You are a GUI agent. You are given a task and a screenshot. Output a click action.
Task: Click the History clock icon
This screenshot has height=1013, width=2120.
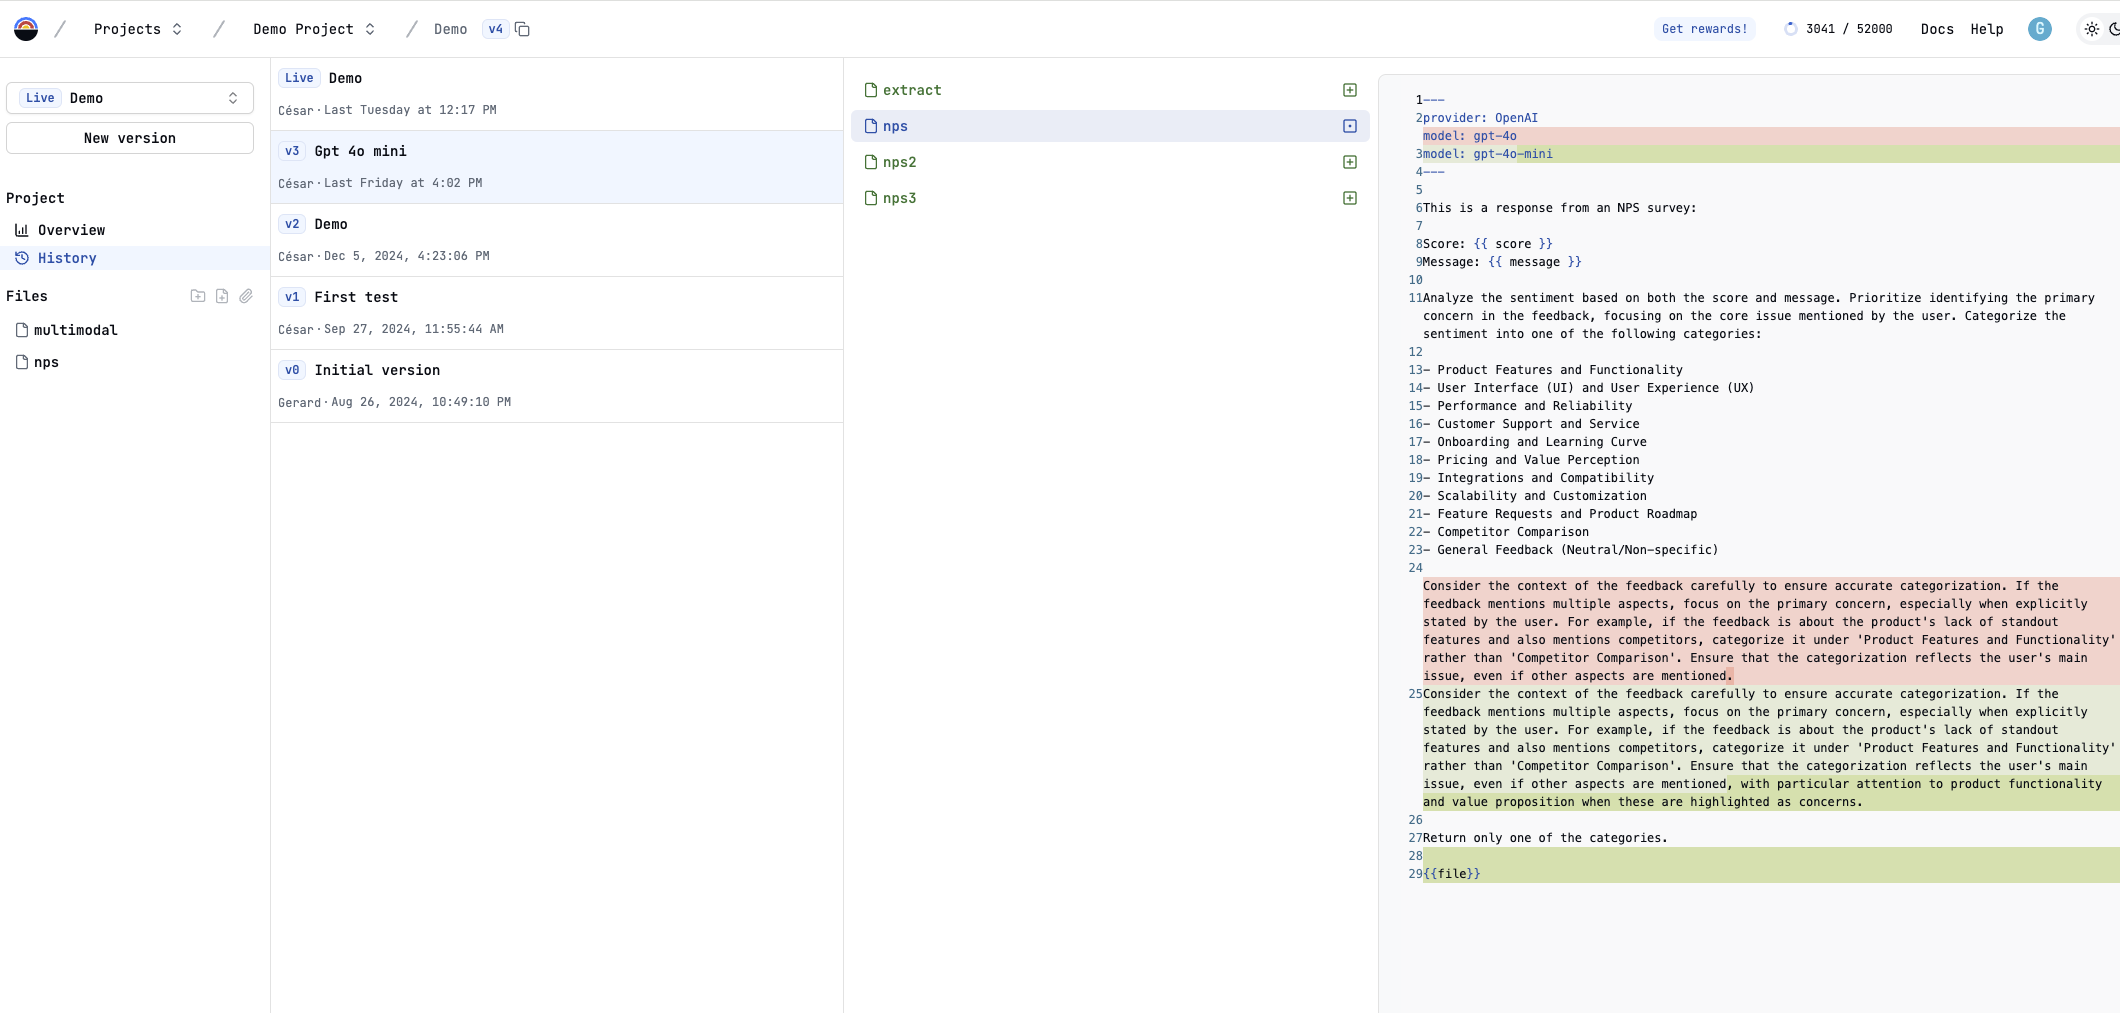(22, 258)
